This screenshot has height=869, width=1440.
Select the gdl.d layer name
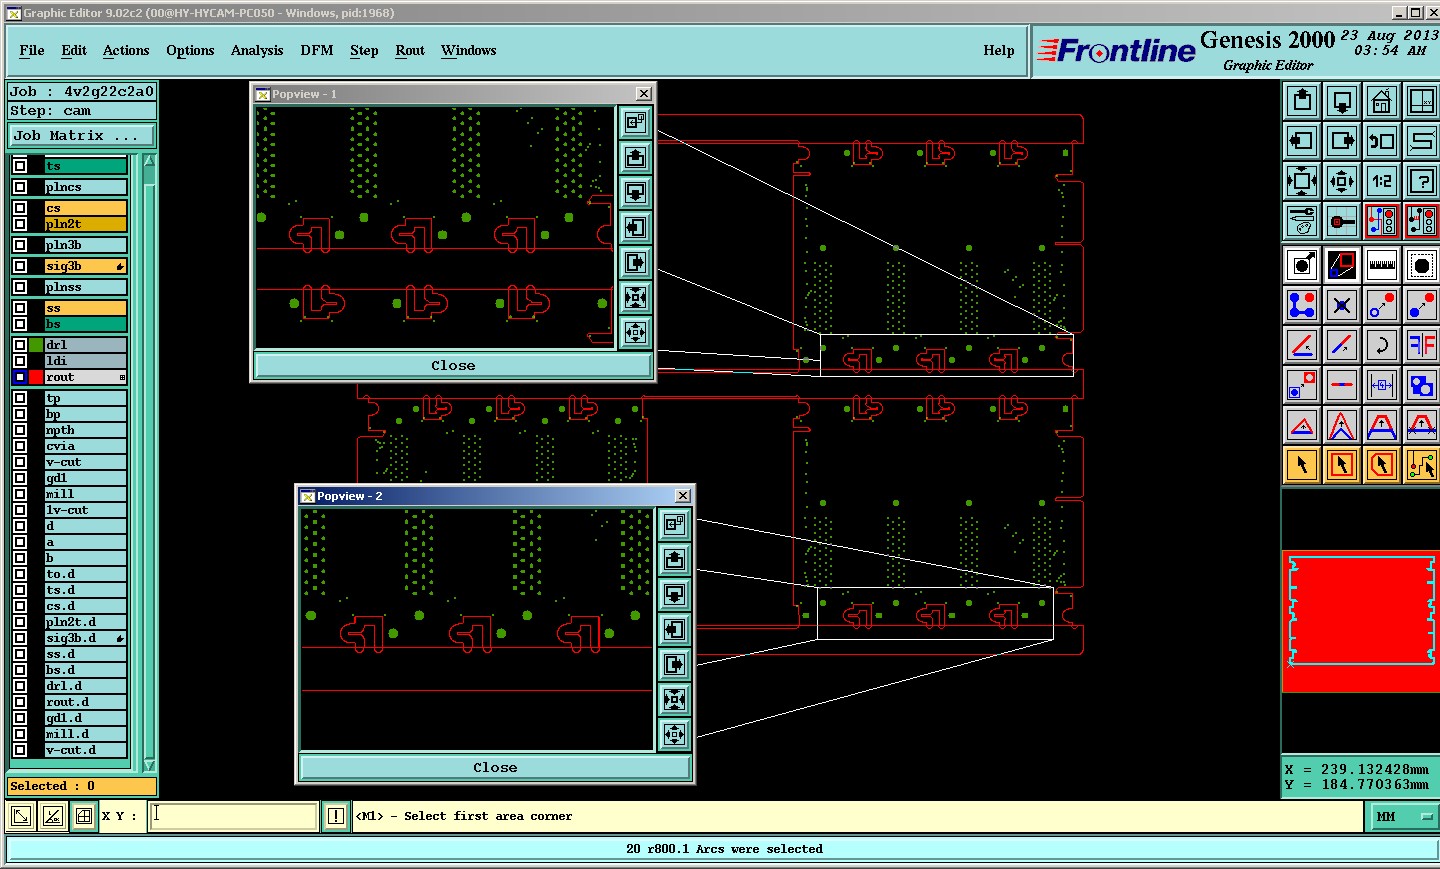coord(86,718)
